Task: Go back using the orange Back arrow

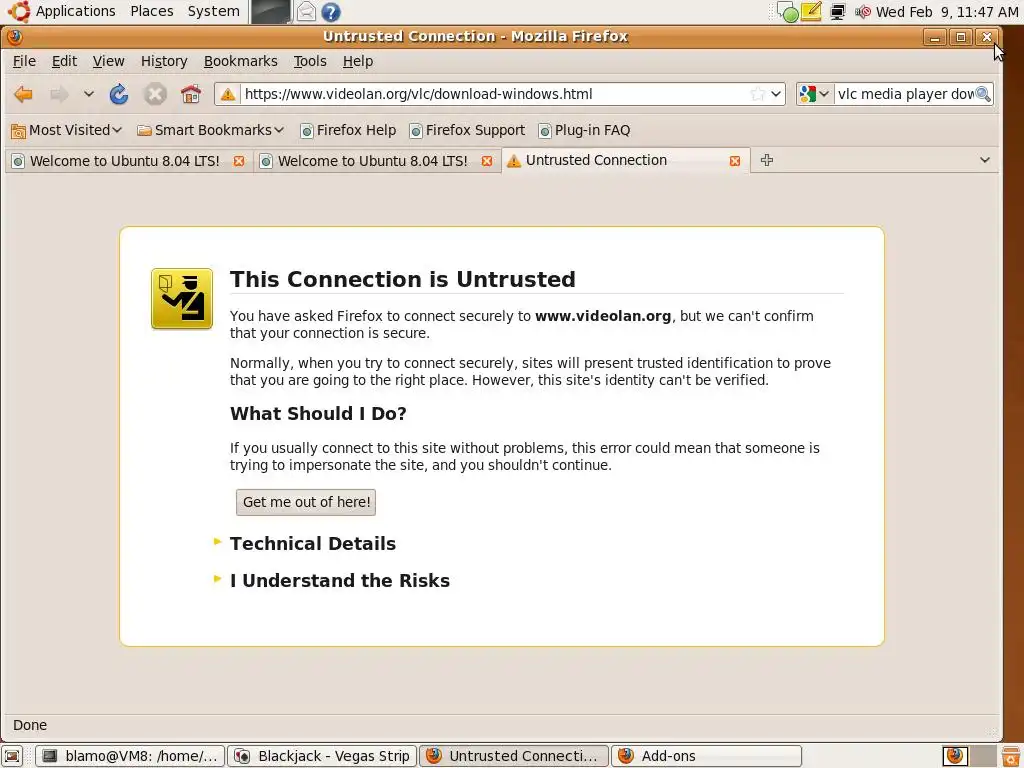Action: (x=24, y=94)
